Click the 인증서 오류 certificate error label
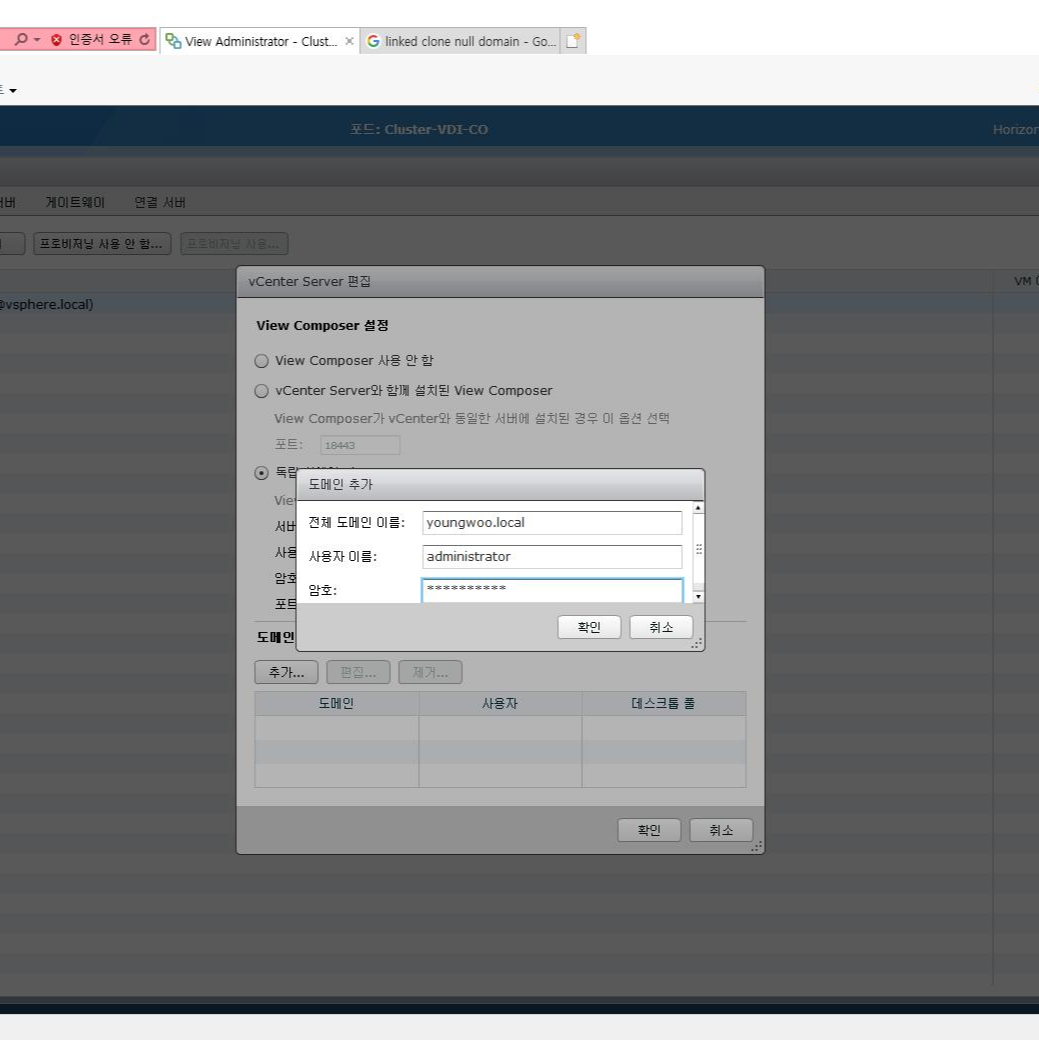 pos(100,40)
